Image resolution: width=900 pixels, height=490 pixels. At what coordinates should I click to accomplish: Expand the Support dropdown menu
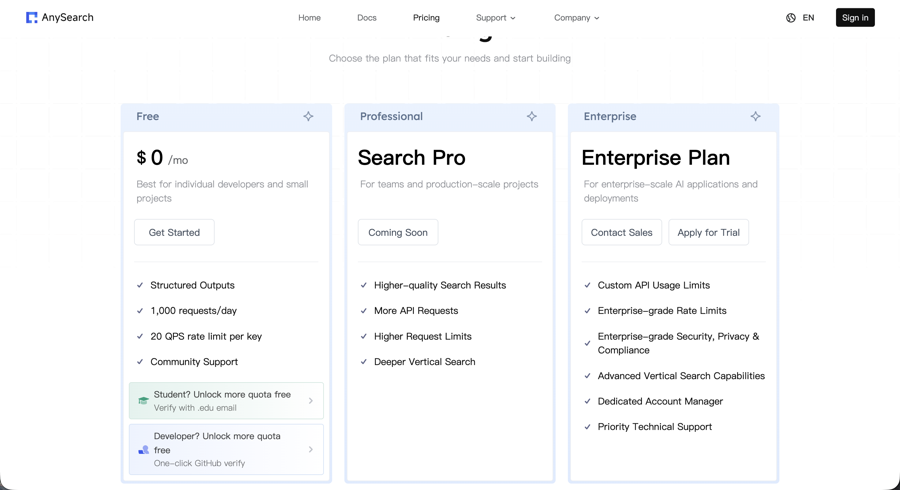click(x=495, y=18)
